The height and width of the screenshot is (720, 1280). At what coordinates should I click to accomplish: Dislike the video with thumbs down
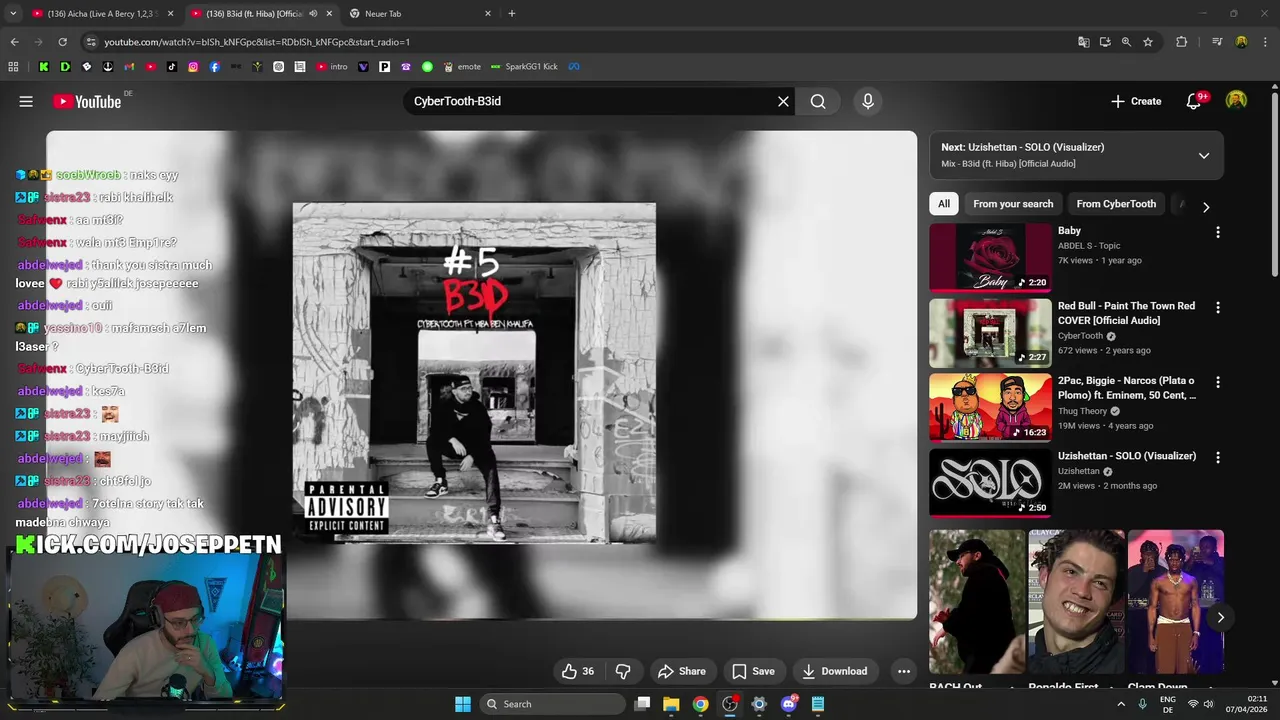coord(623,671)
